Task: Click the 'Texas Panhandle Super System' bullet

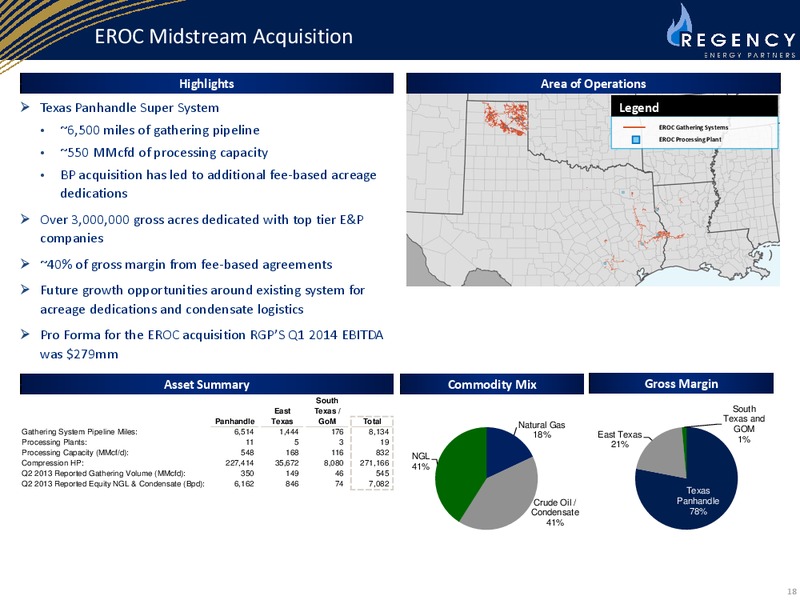Action: (x=130, y=108)
